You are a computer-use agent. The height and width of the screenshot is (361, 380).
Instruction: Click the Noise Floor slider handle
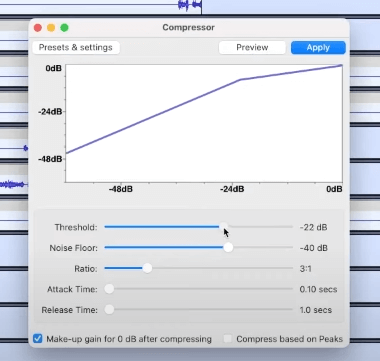[228, 248]
